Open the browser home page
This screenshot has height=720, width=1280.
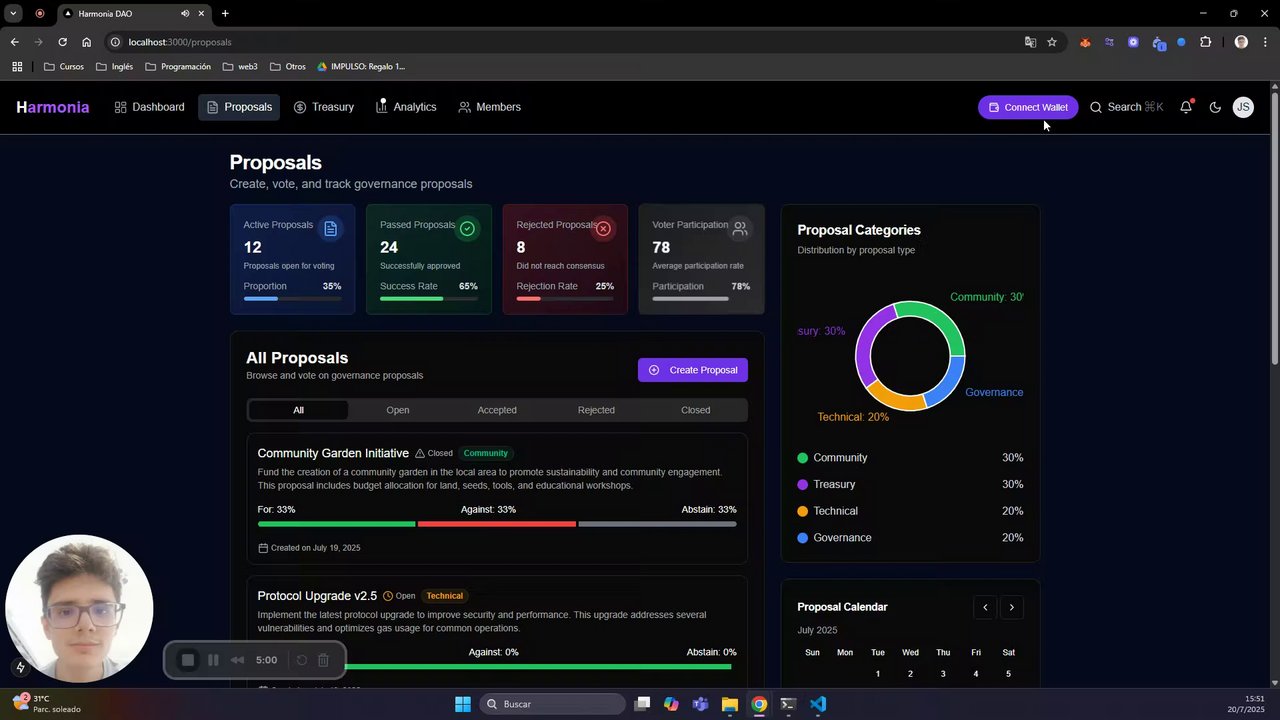pos(86,42)
